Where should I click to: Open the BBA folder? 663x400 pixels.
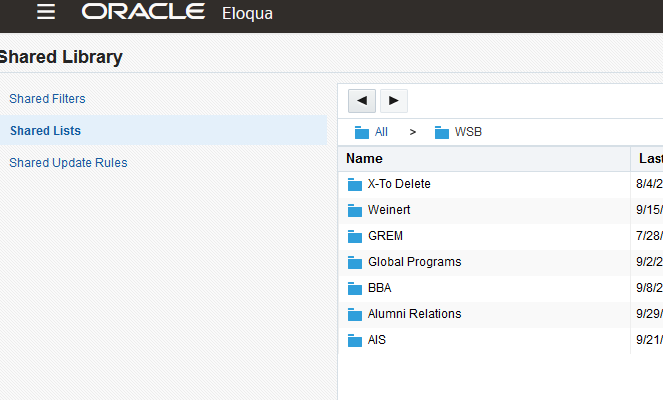tap(379, 288)
